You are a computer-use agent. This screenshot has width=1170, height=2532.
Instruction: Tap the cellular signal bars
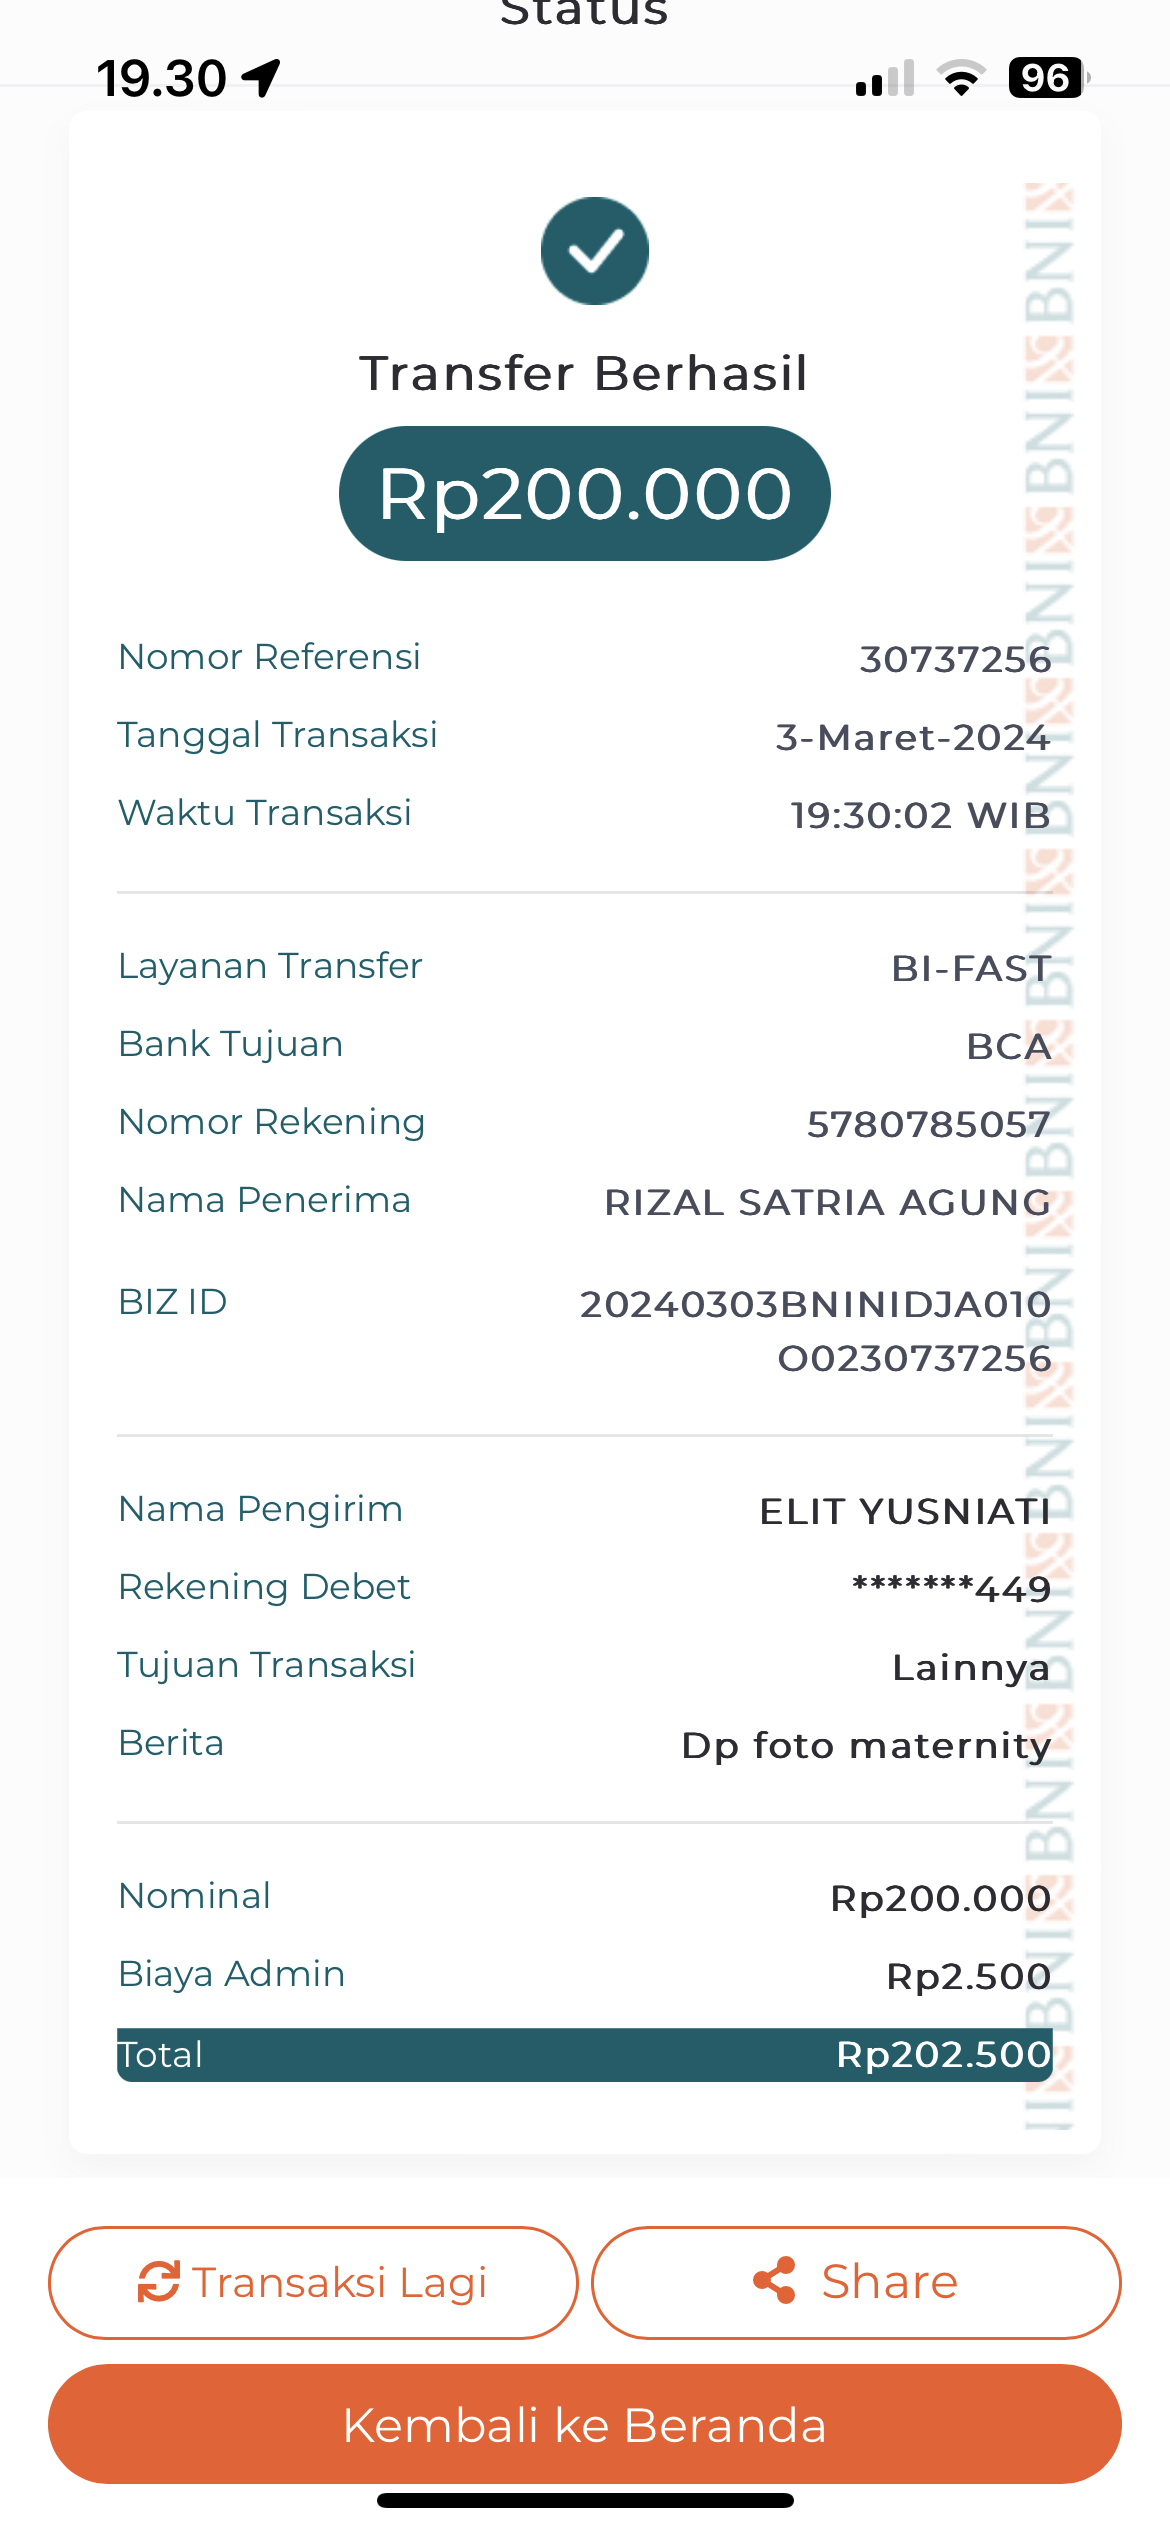(x=885, y=78)
